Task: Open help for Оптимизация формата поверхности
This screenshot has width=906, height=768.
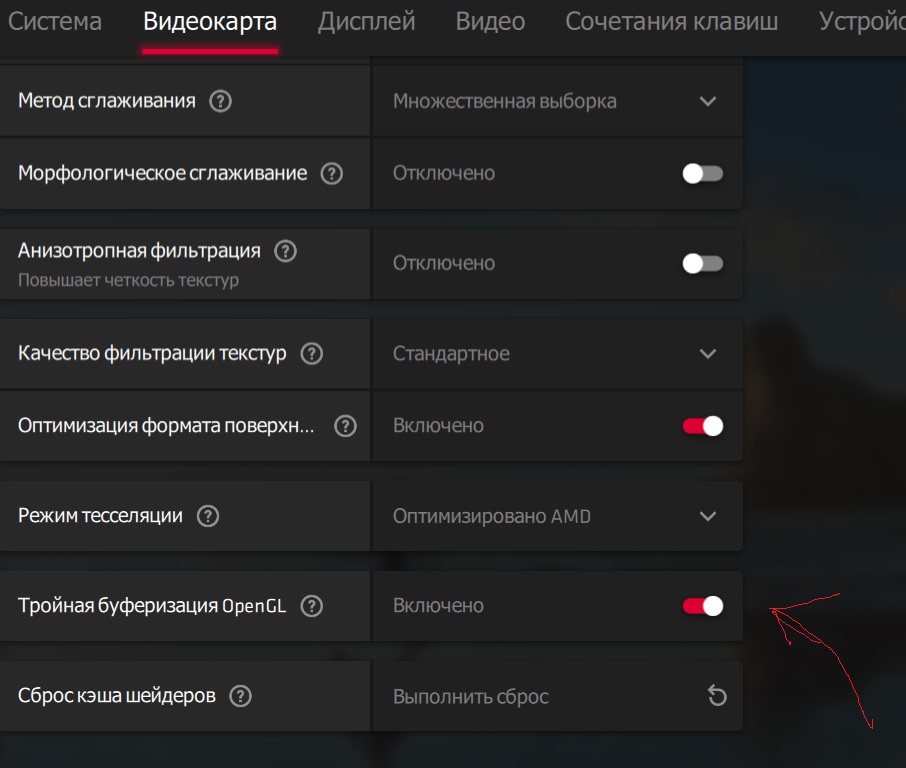Action: pos(345,426)
